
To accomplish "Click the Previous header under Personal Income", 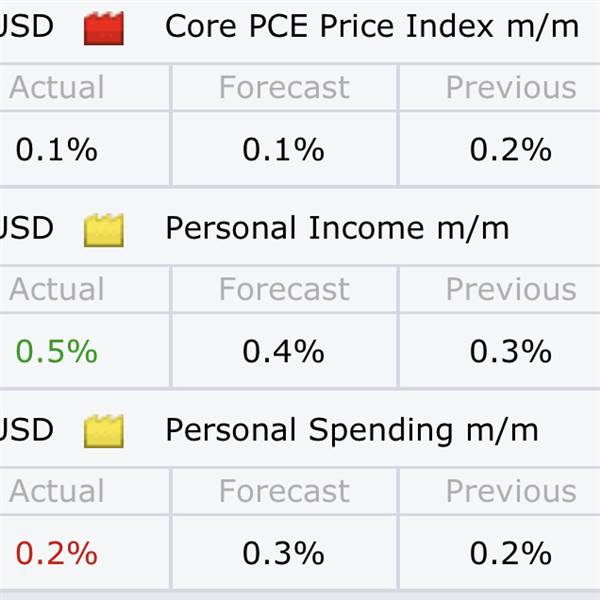I will tap(511, 289).
